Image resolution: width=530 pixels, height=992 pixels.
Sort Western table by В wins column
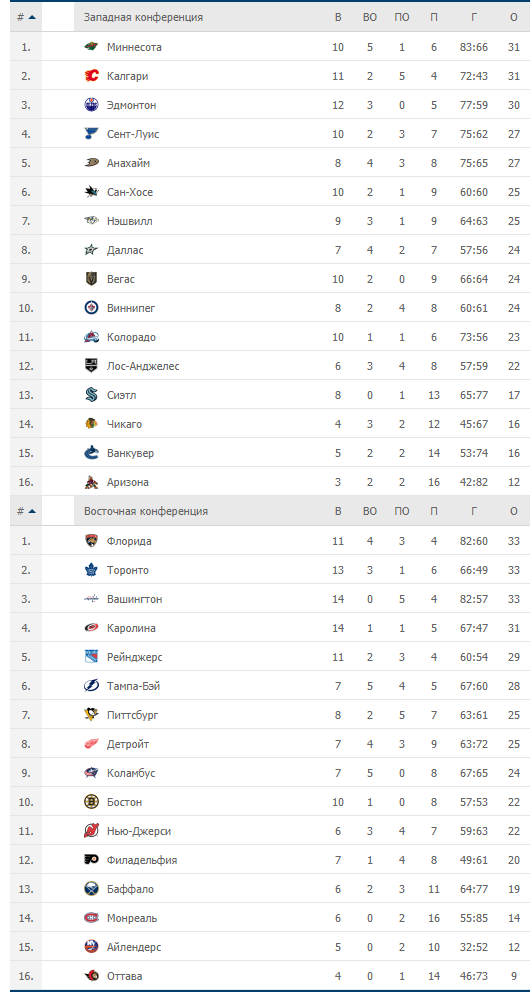338,17
